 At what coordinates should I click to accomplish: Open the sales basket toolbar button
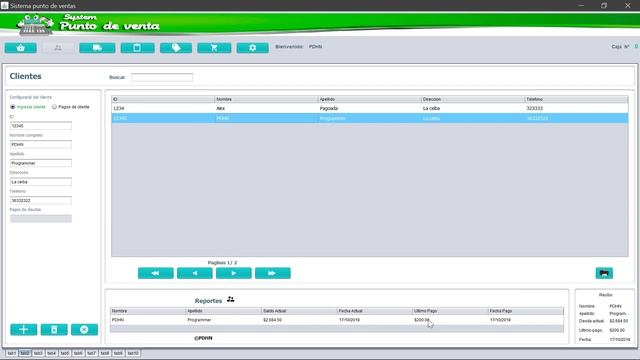20,48
